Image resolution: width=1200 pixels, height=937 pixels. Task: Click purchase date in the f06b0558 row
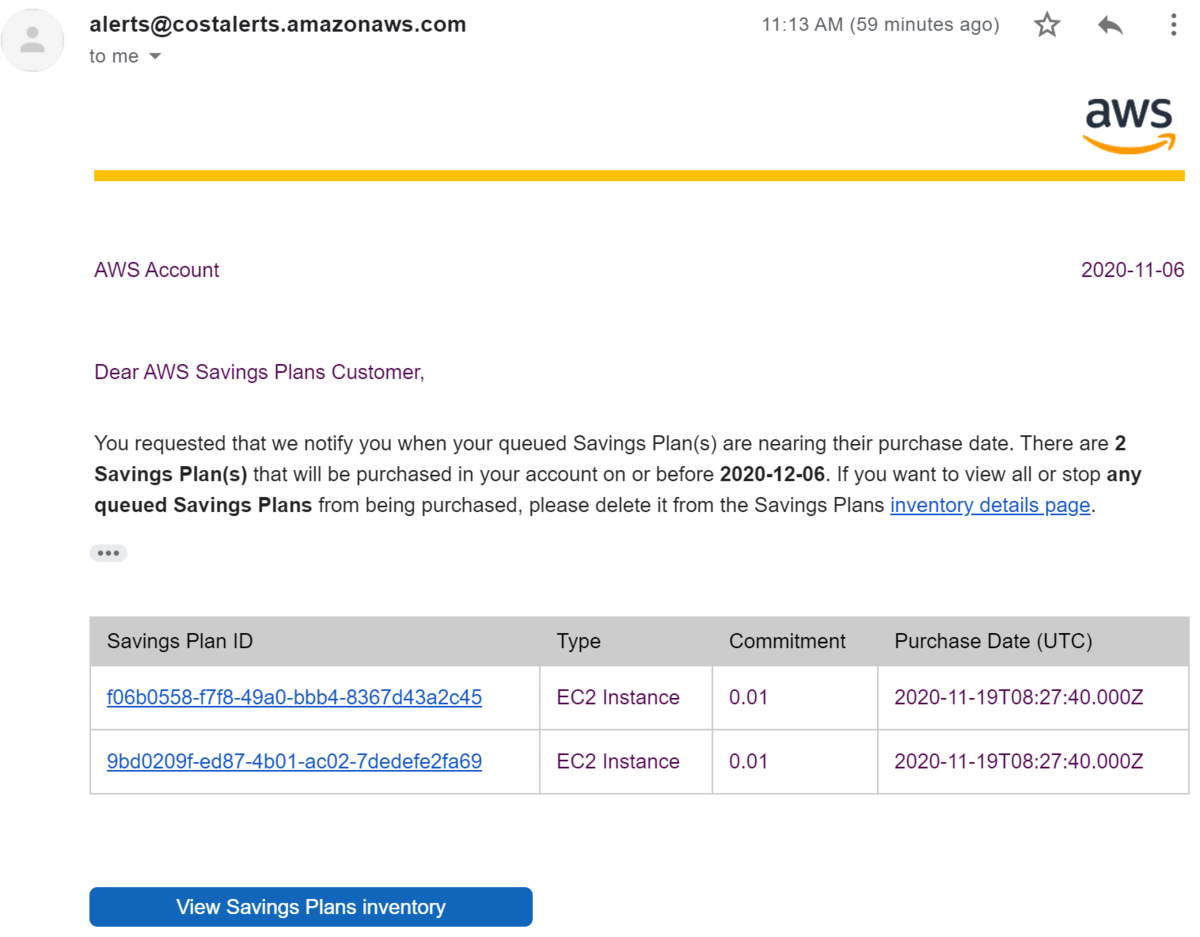[1018, 697]
